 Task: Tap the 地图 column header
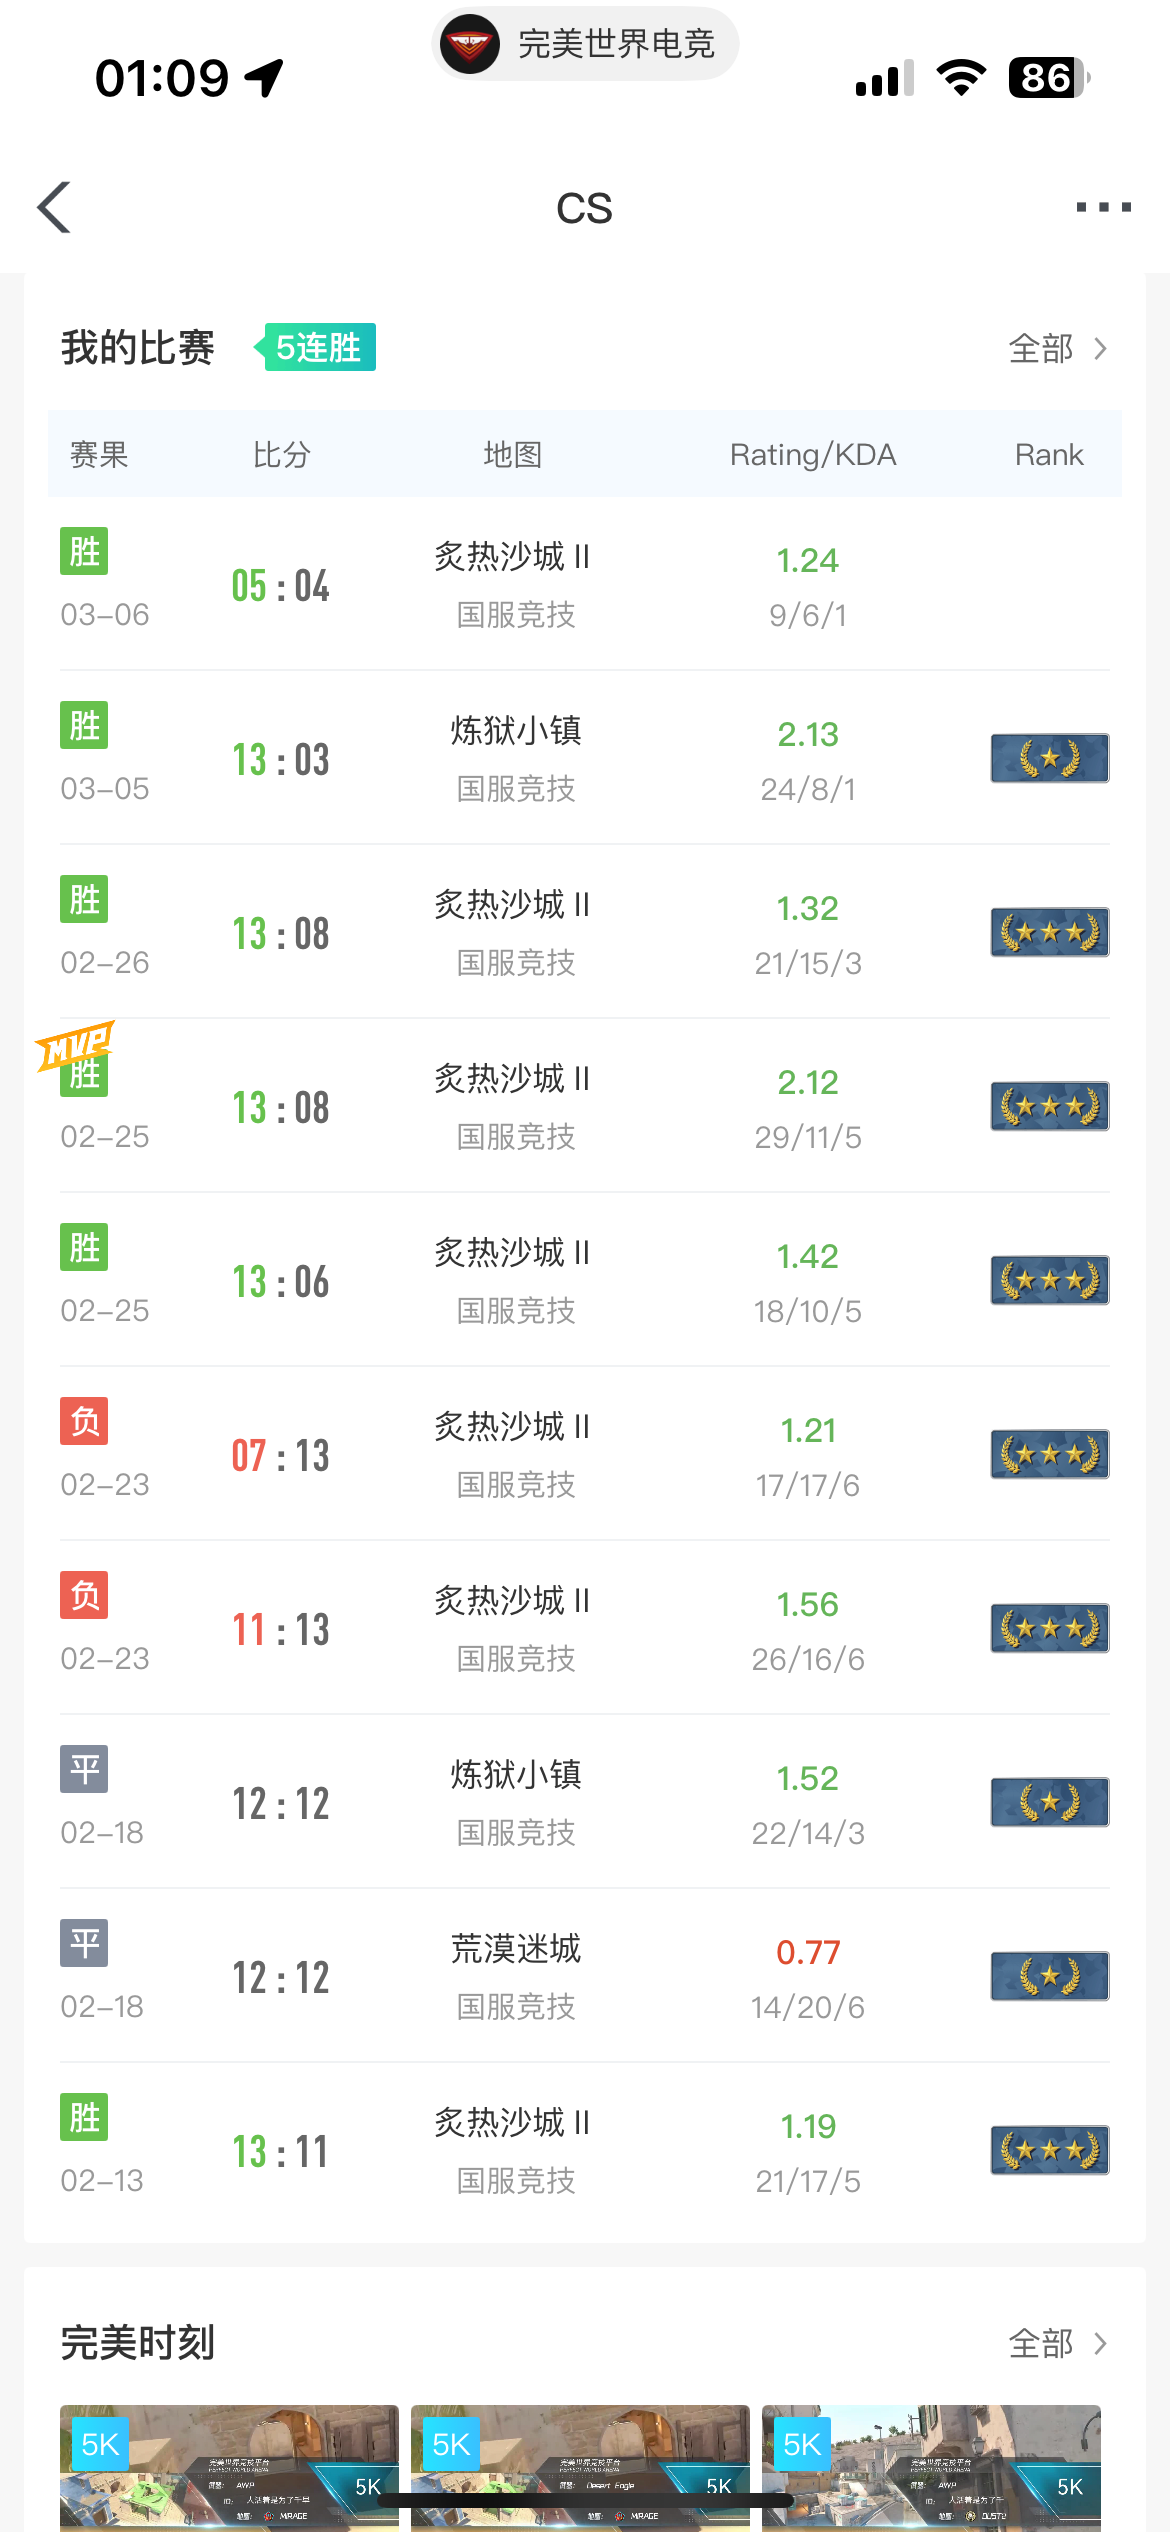[512, 455]
